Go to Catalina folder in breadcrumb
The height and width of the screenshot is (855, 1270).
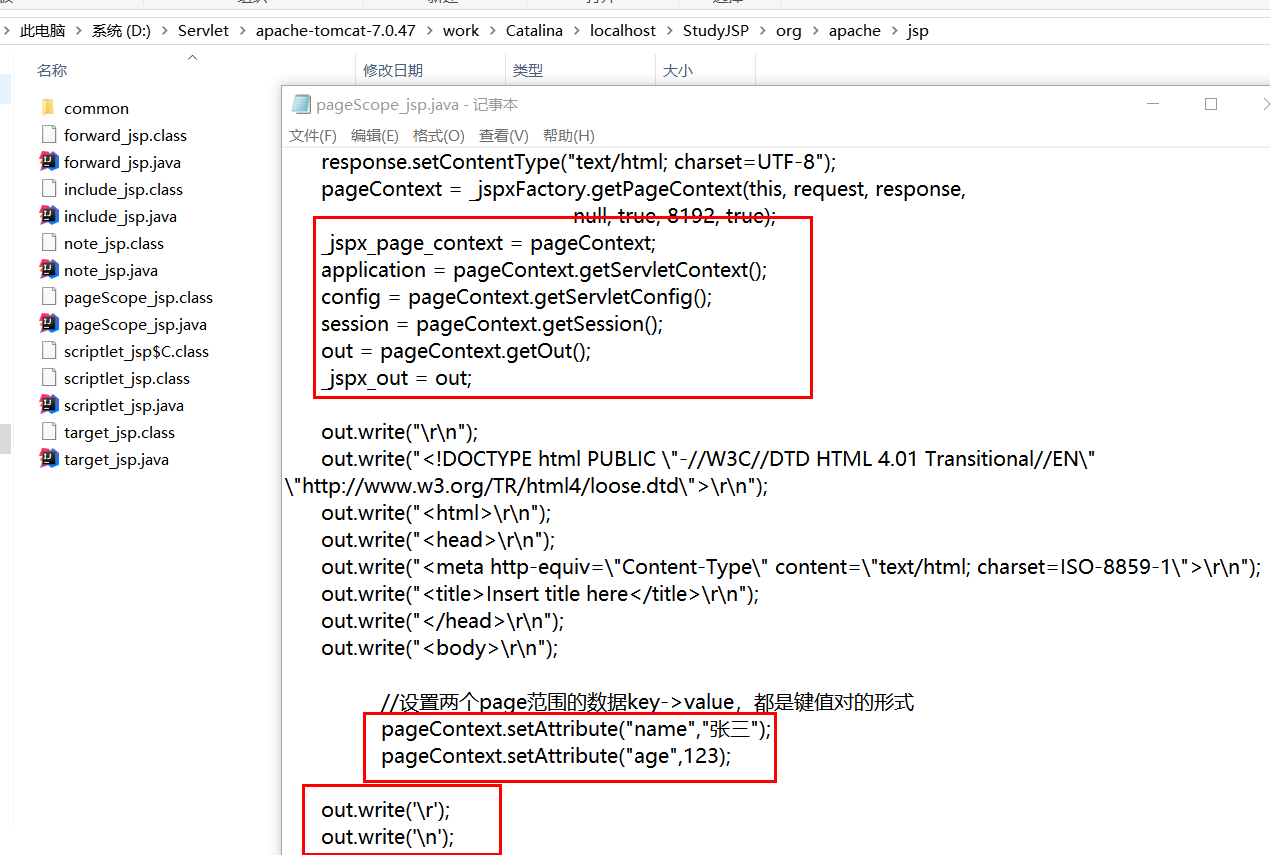(534, 31)
